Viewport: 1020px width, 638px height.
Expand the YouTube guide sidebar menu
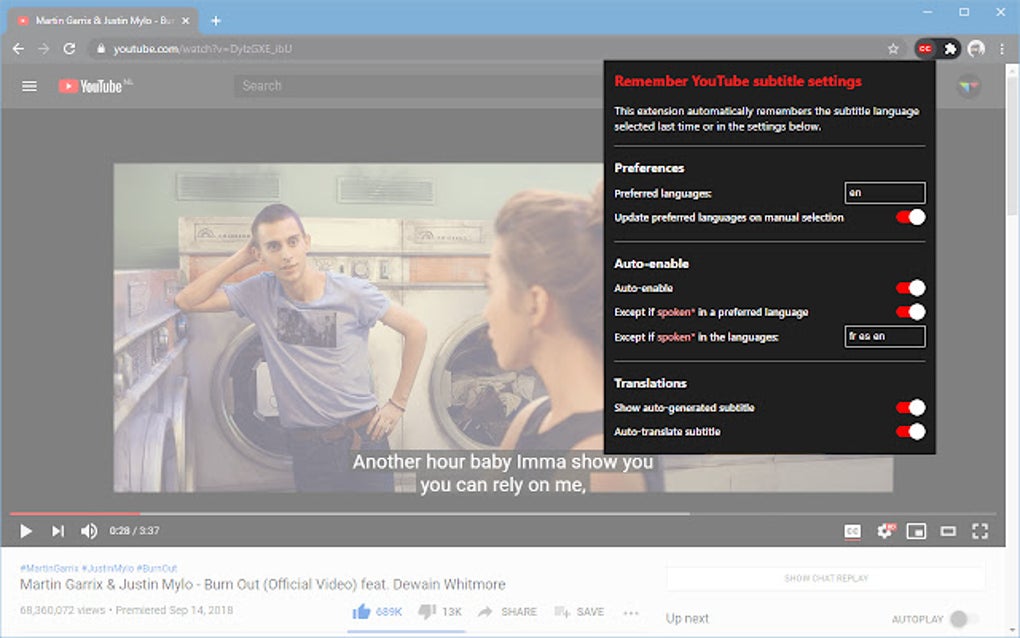click(x=29, y=86)
